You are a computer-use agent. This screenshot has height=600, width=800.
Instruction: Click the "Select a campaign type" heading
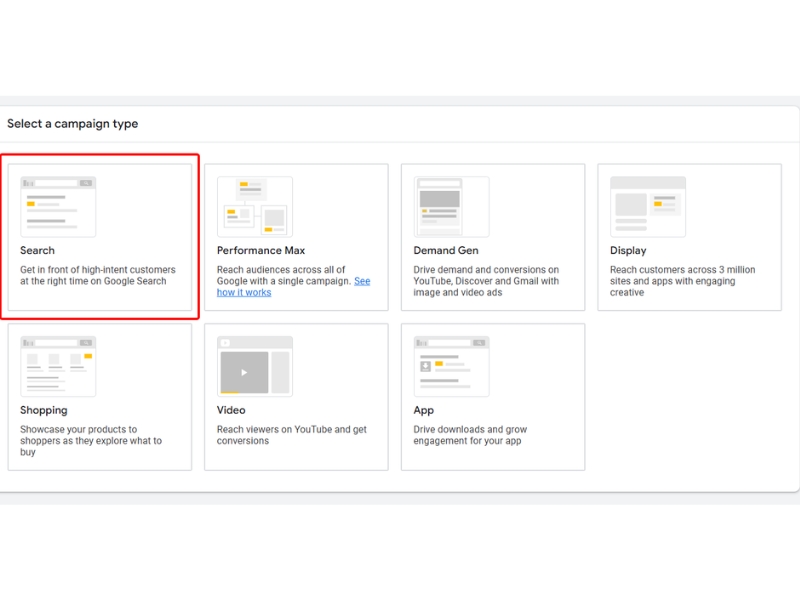tap(72, 124)
